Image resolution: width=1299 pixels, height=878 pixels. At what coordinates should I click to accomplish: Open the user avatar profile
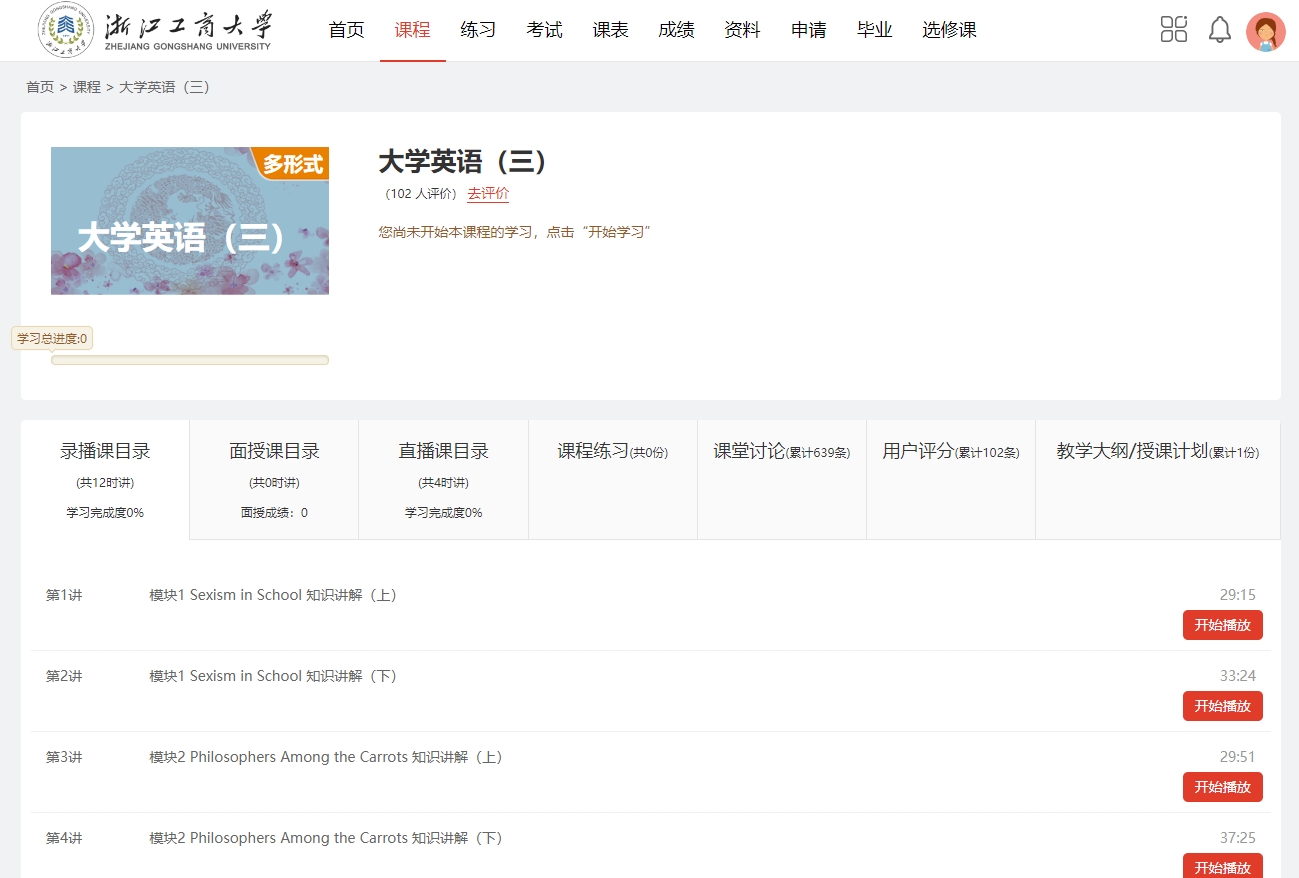(1265, 32)
